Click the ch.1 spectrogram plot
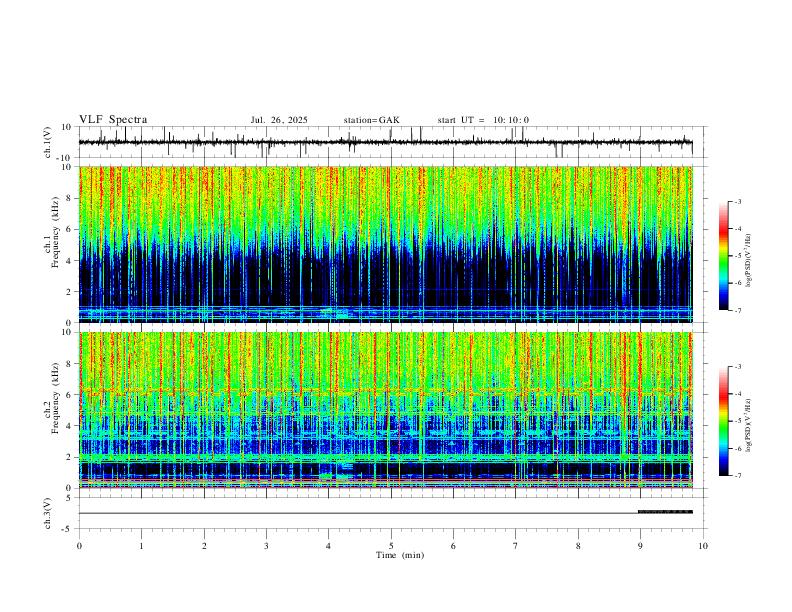Screen dimensions: 792x612 point(386,244)
